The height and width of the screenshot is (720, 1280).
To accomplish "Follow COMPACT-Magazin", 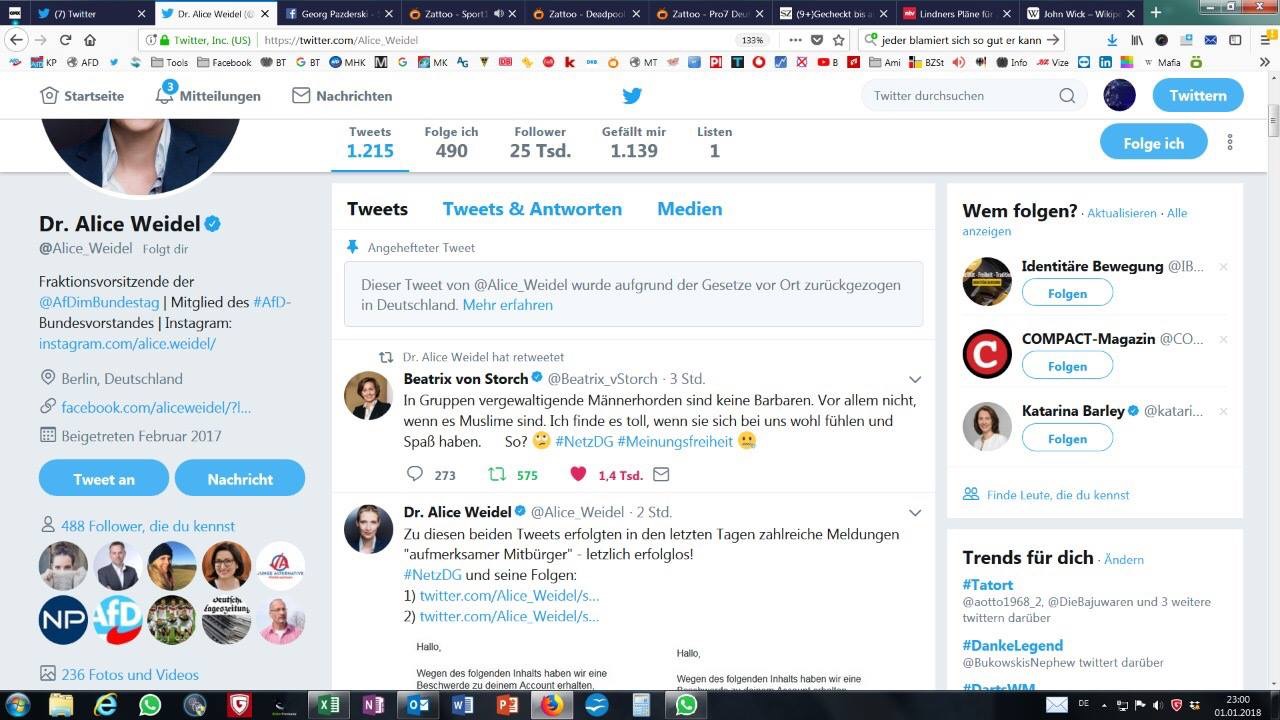I will pyautogui.click(x=1067, y=366).
